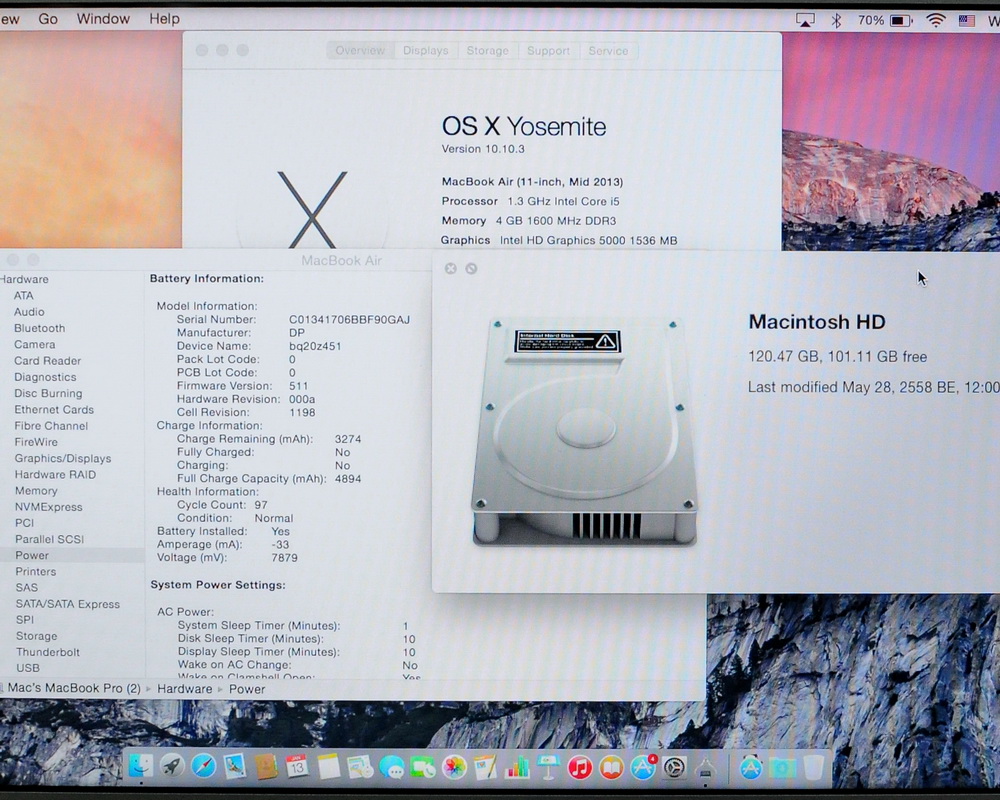Open Maps icon in Dock
1000x800 pixels.
tap(360, 766)
